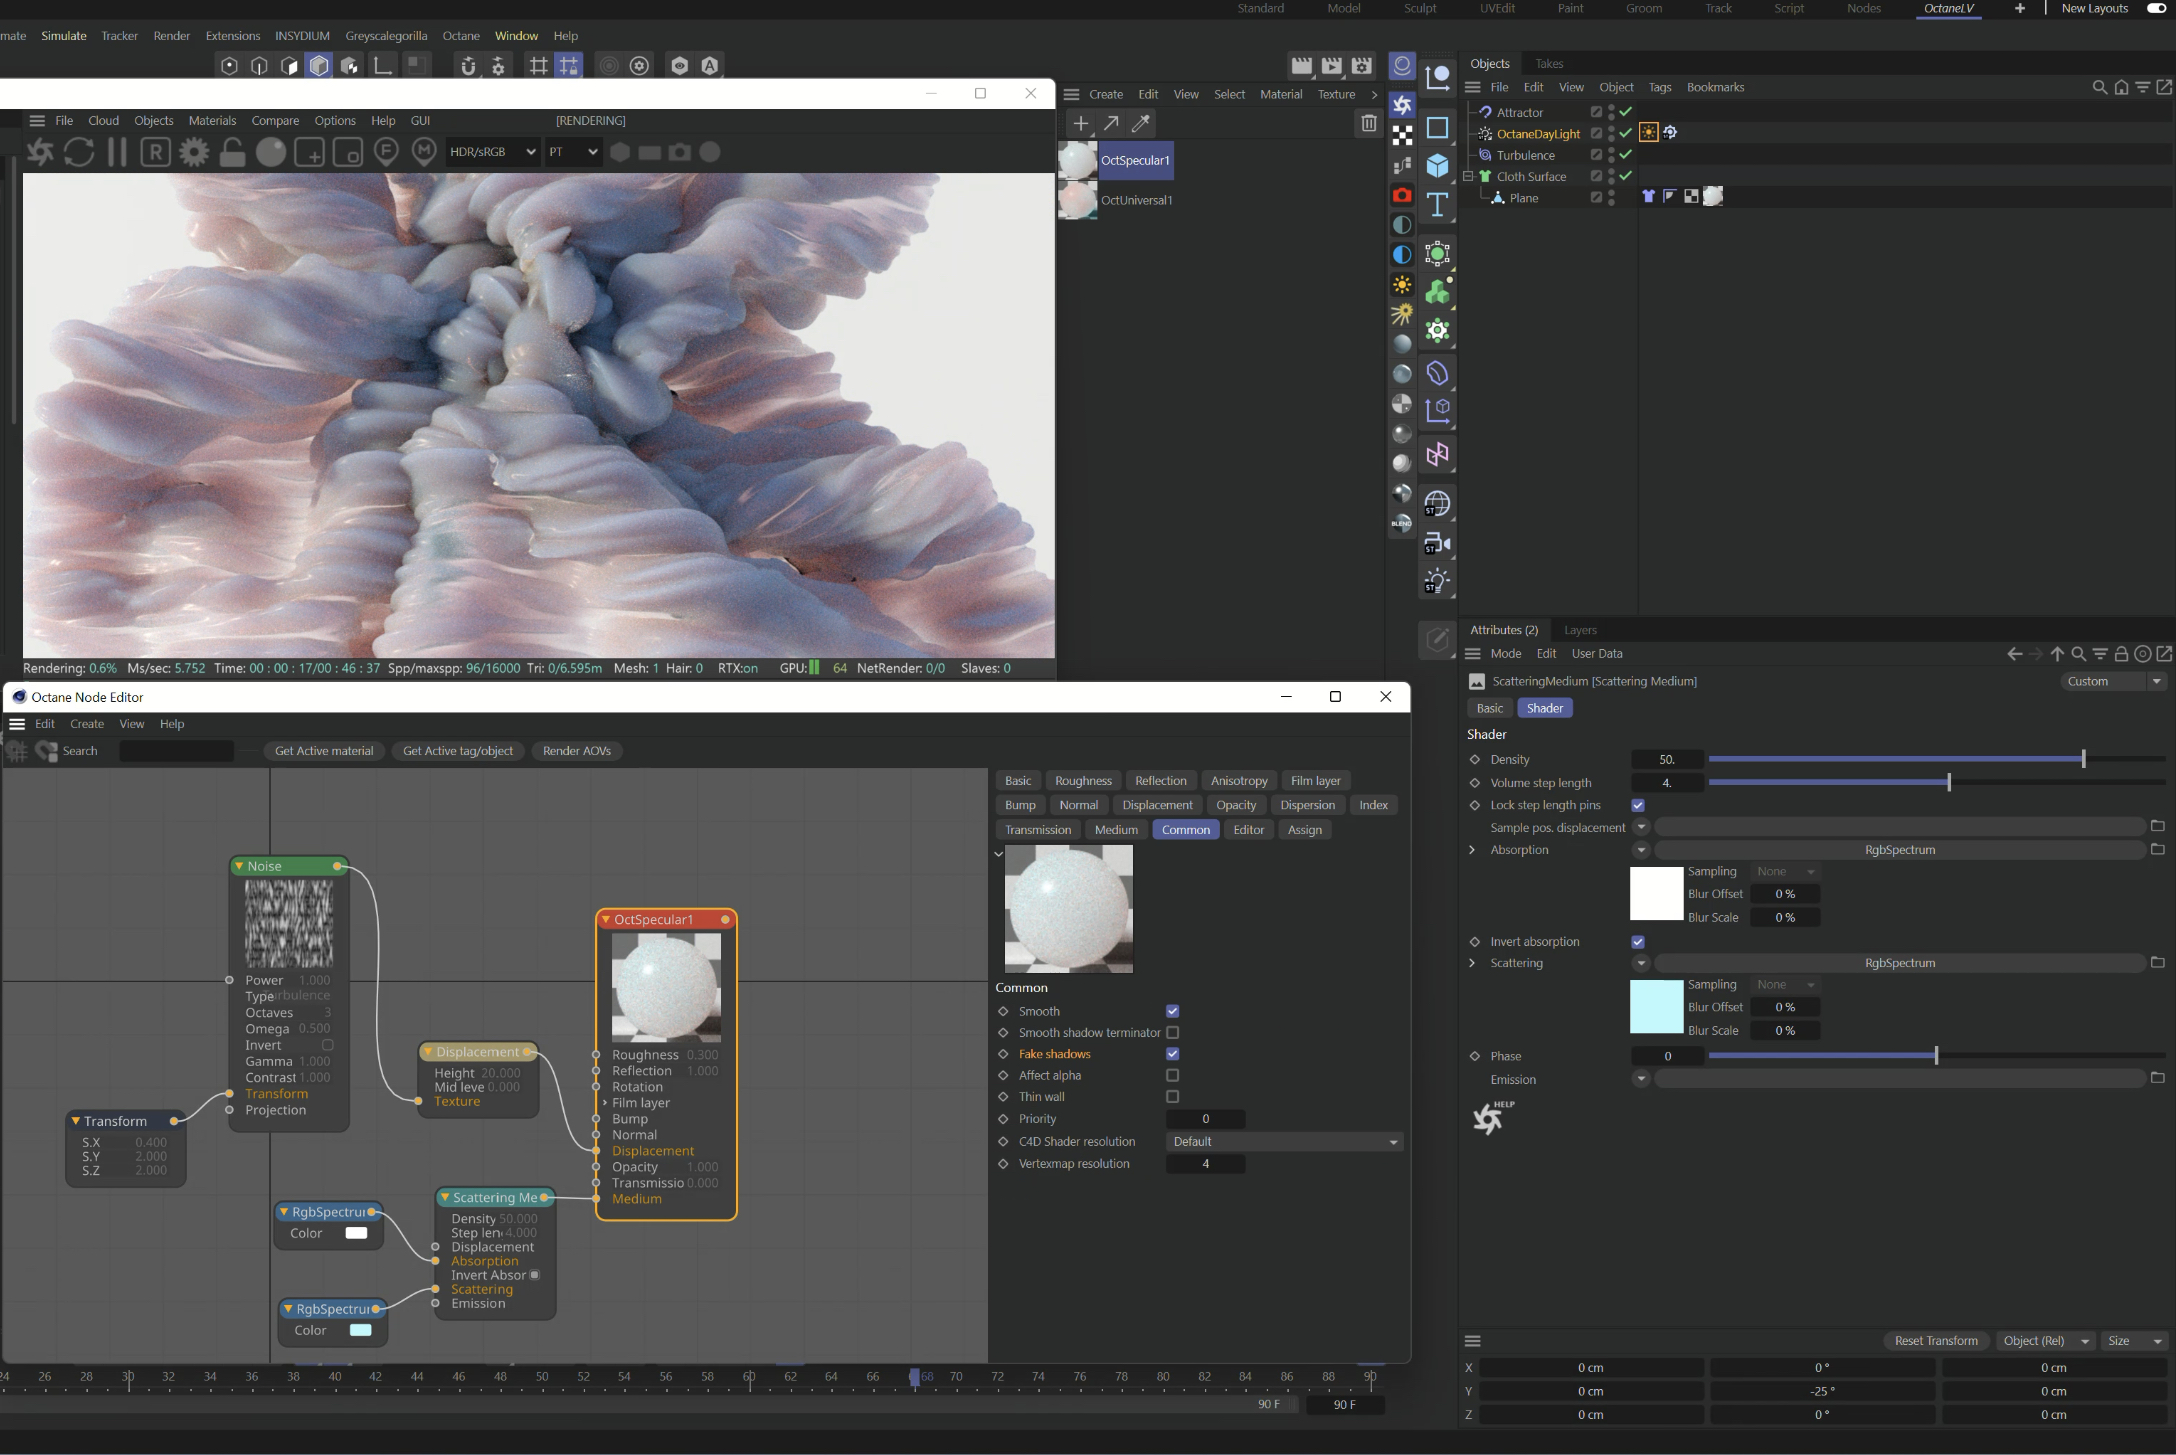Click the camera lock icon in Live Viewer

232,152
